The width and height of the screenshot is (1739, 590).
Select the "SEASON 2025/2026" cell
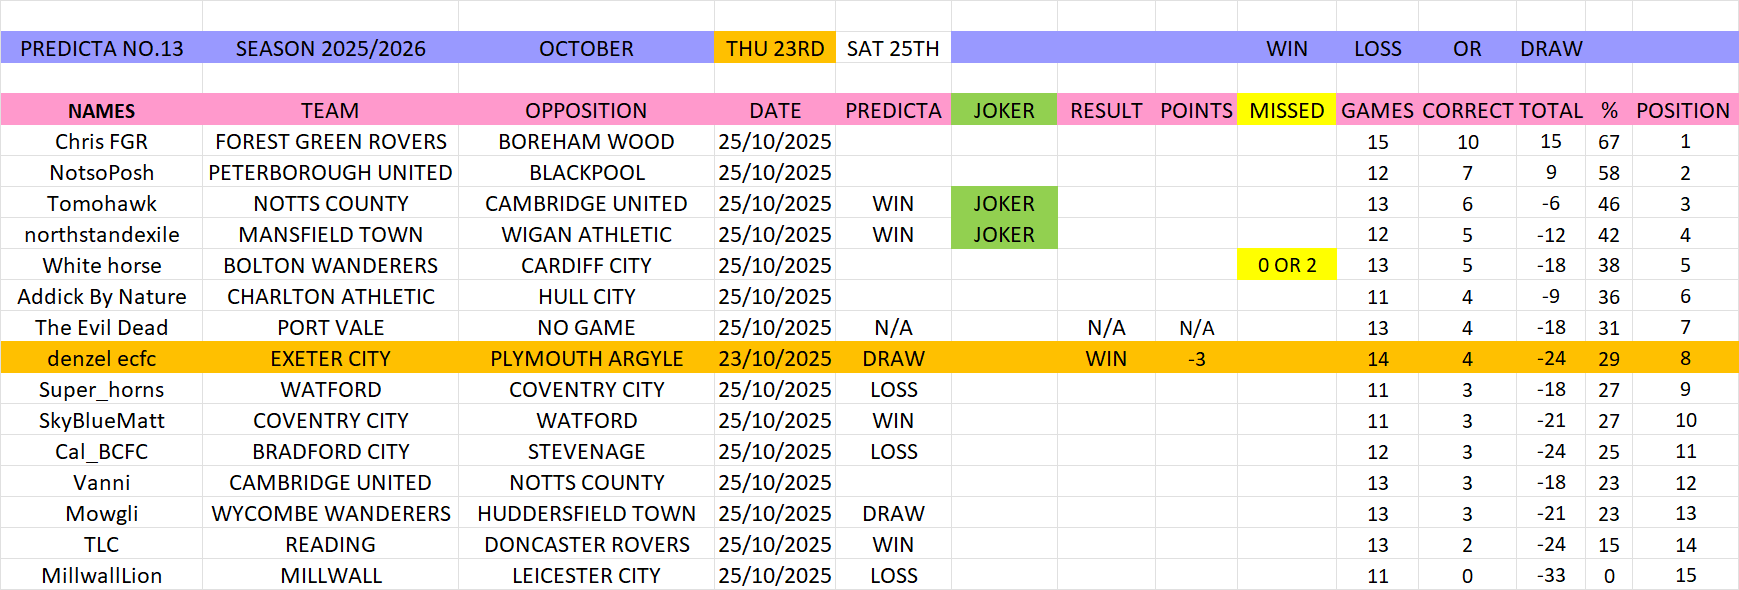pos(330,48)
